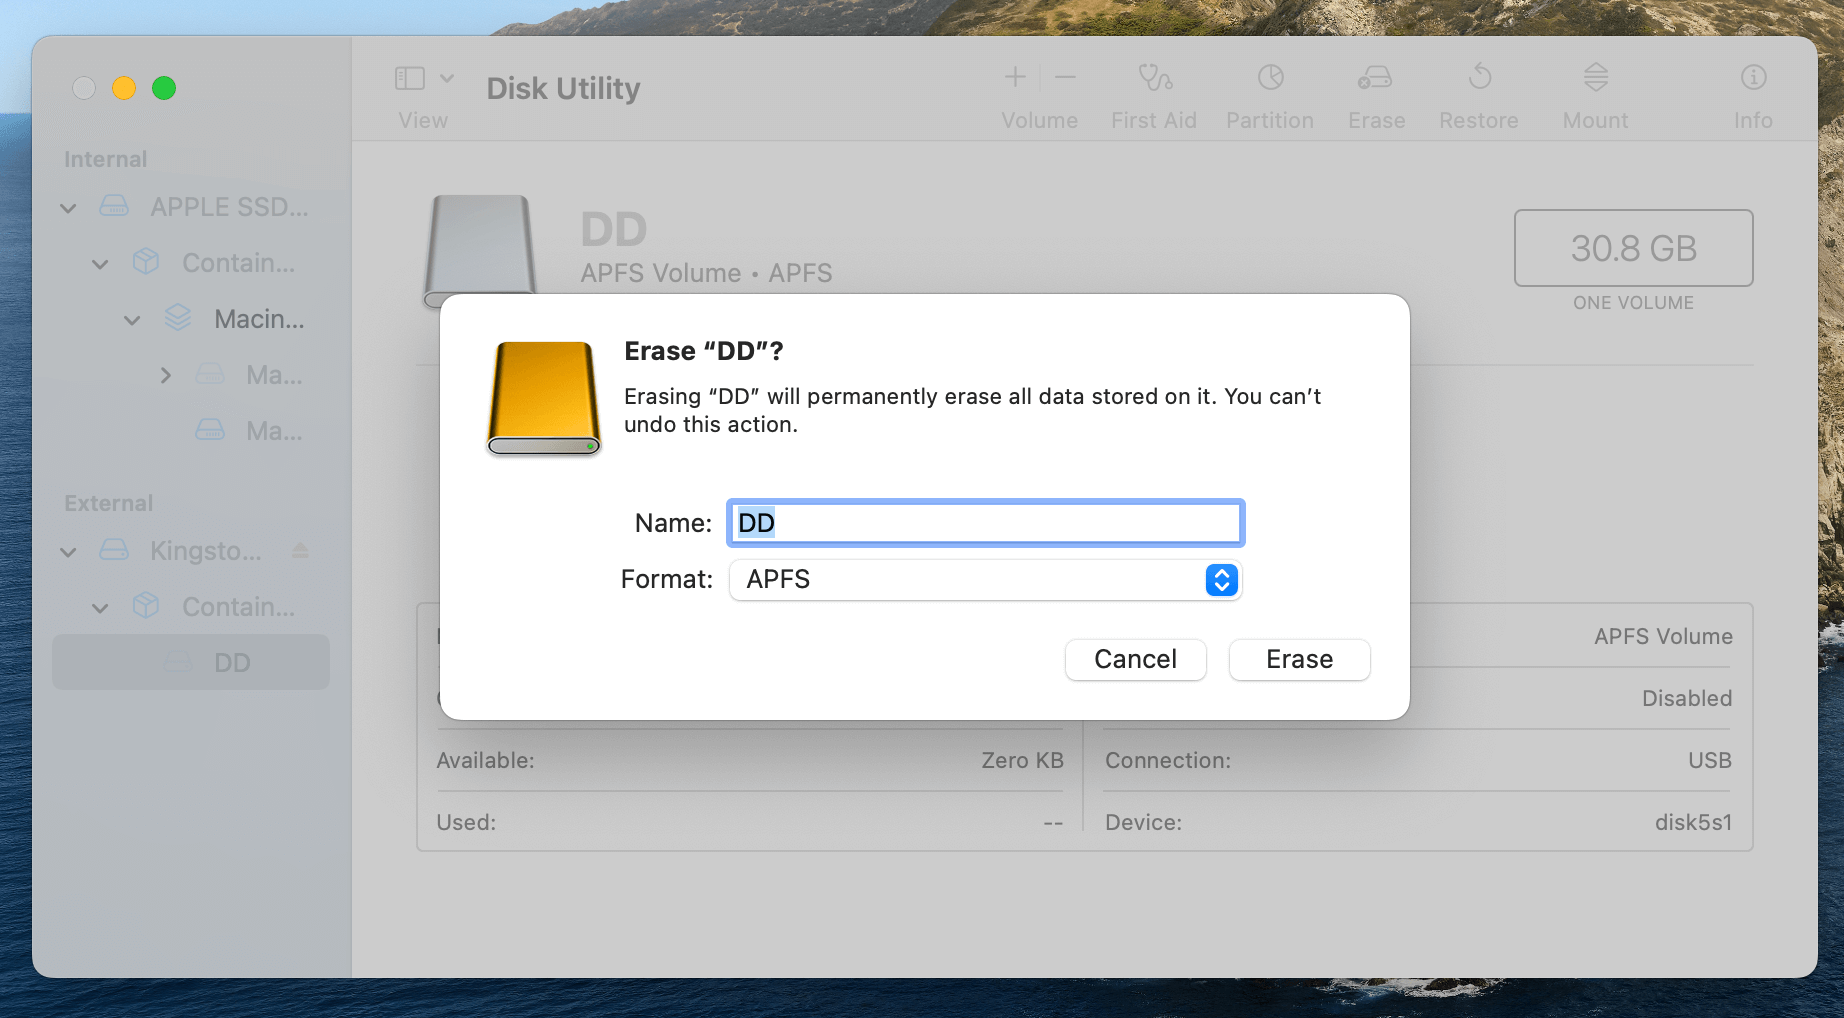Image resolution: width=1844 pixels, height=1018 pixels.
Task: Collapse the APPLE SSD tree item
Action: click(x=67, y=208)
